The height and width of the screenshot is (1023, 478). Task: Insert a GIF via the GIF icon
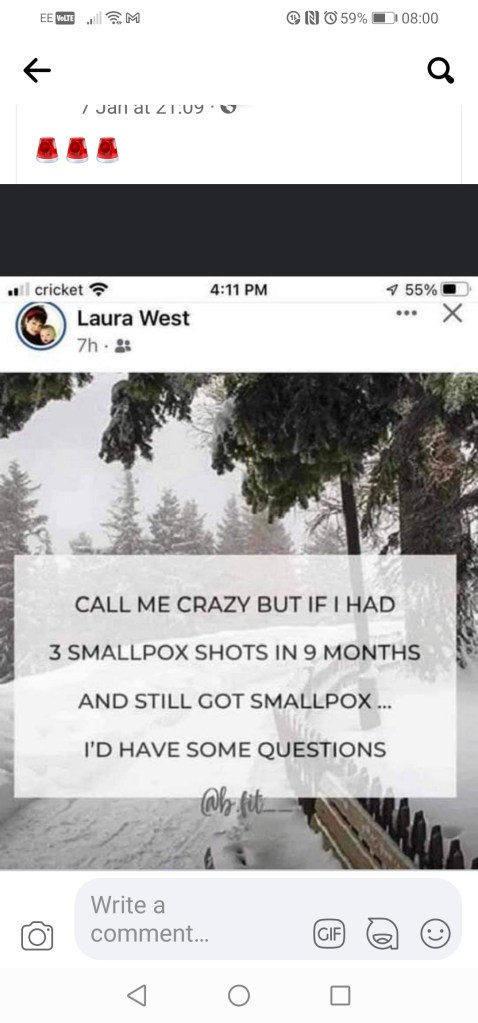pos(329,934)
